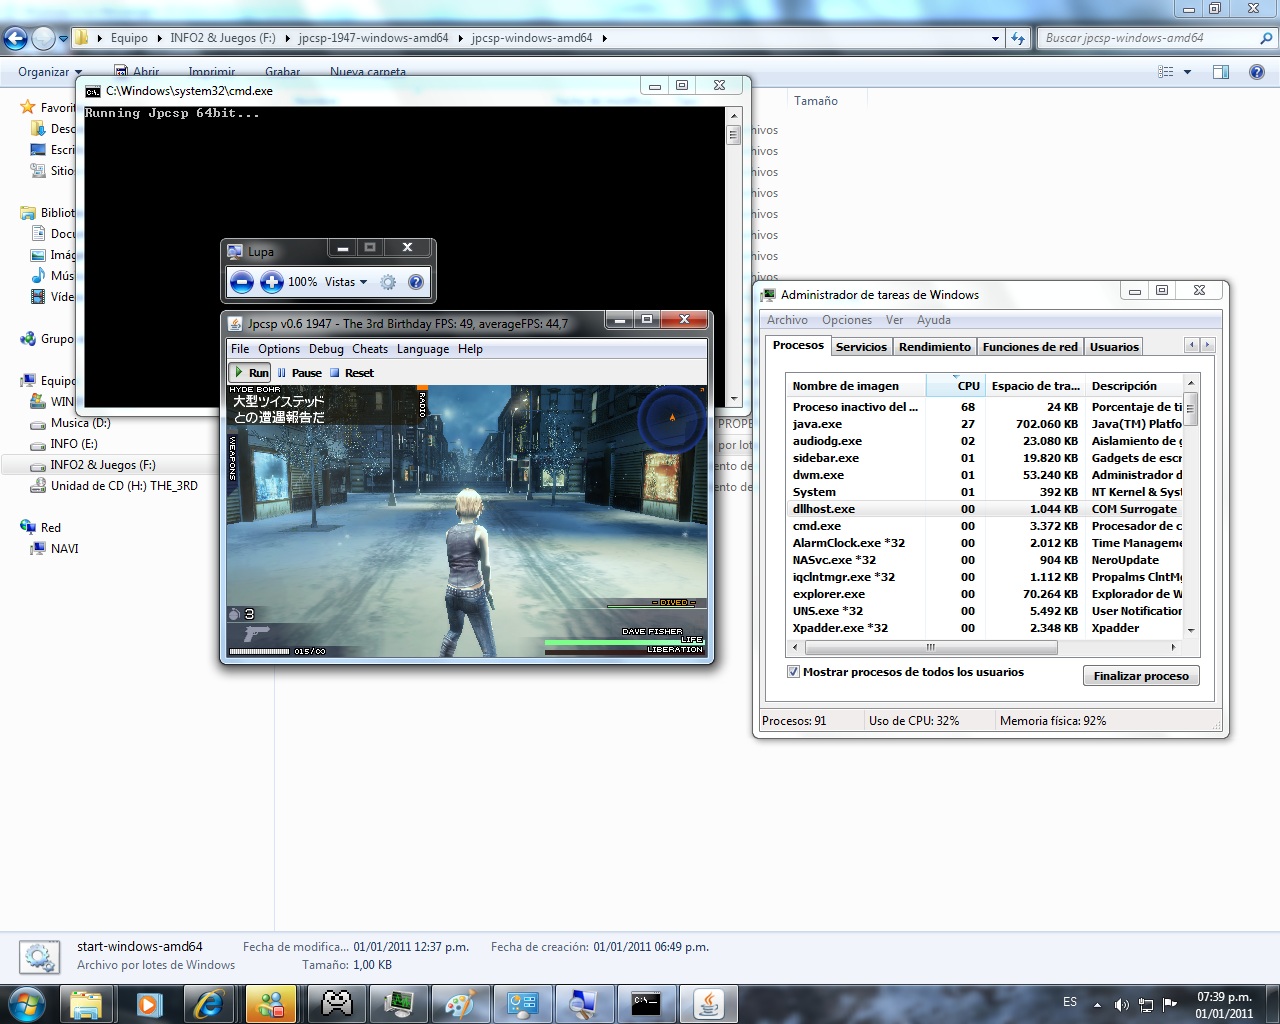Open the change view dropdown arrow
Screen dimensions: 1280x1024
coord(1188,72)
